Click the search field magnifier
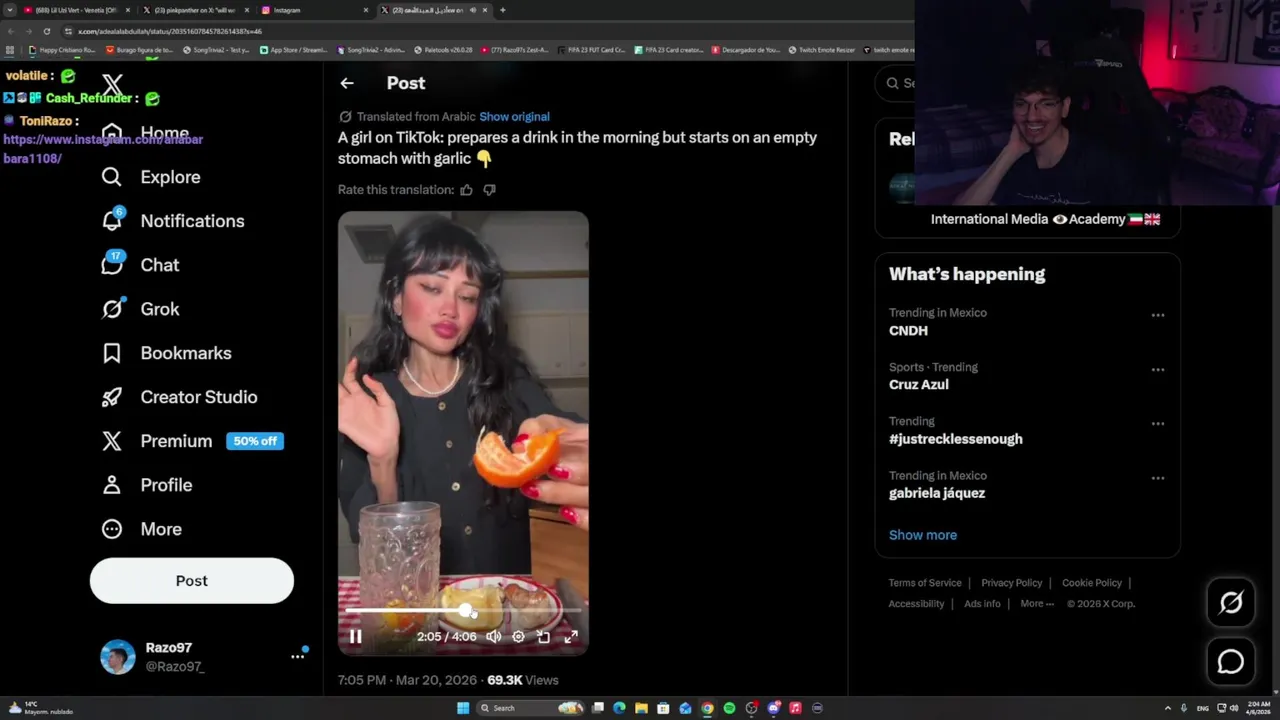Screen dimensions: 1280x720 (893, 83)
